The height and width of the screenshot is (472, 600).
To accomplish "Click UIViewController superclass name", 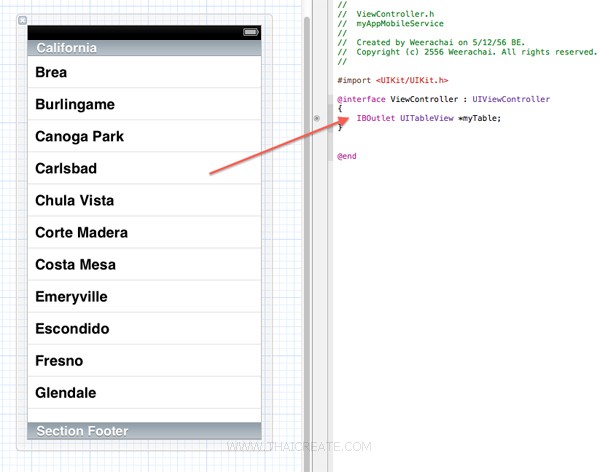I will (x=511, y=99).
